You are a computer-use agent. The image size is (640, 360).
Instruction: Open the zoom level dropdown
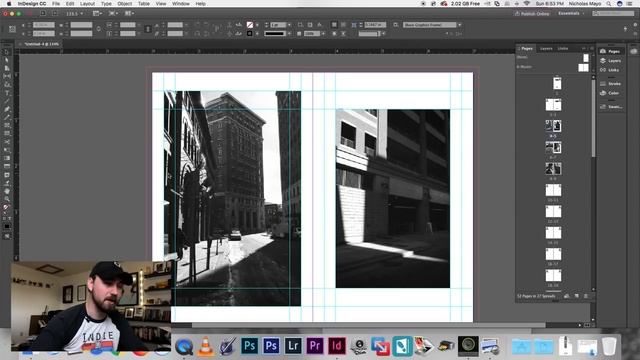click(74, 13)
